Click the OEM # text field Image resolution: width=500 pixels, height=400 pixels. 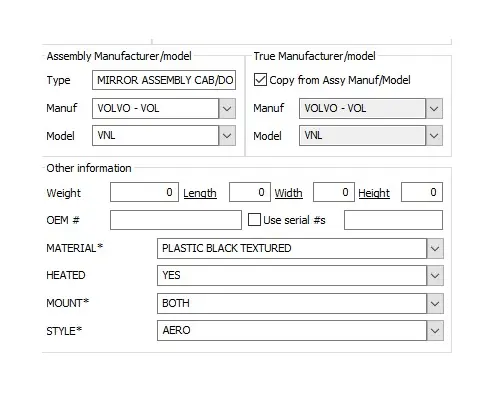pos(176,220)
